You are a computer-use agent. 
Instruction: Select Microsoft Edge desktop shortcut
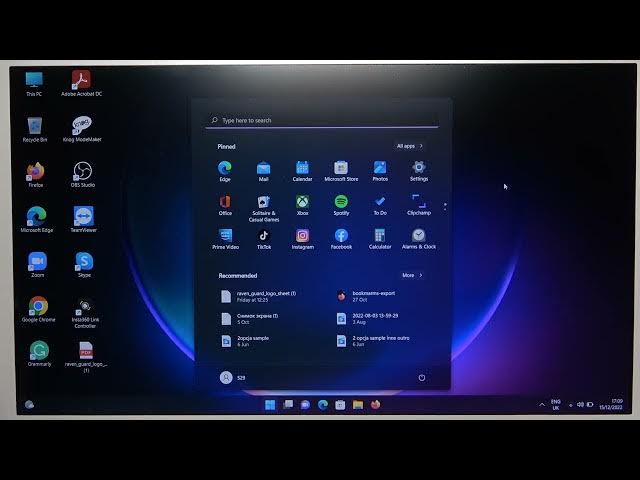pyautogui.click(x=36, y=220)
